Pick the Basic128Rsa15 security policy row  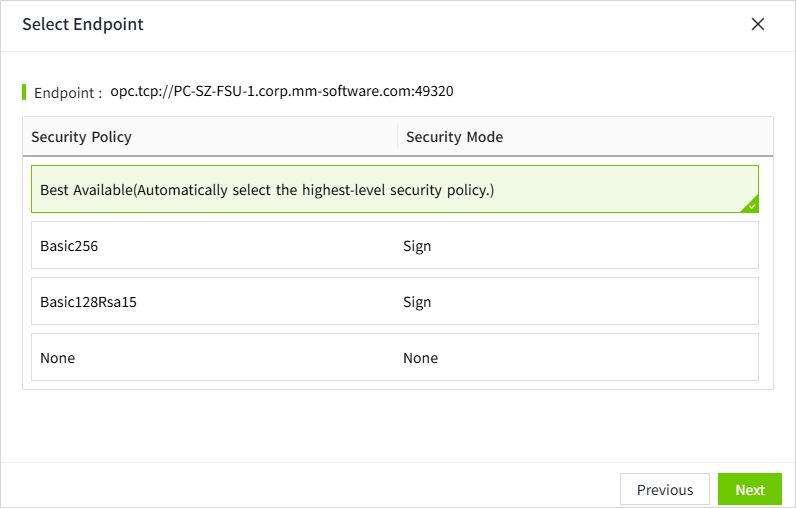click(394, 302)
